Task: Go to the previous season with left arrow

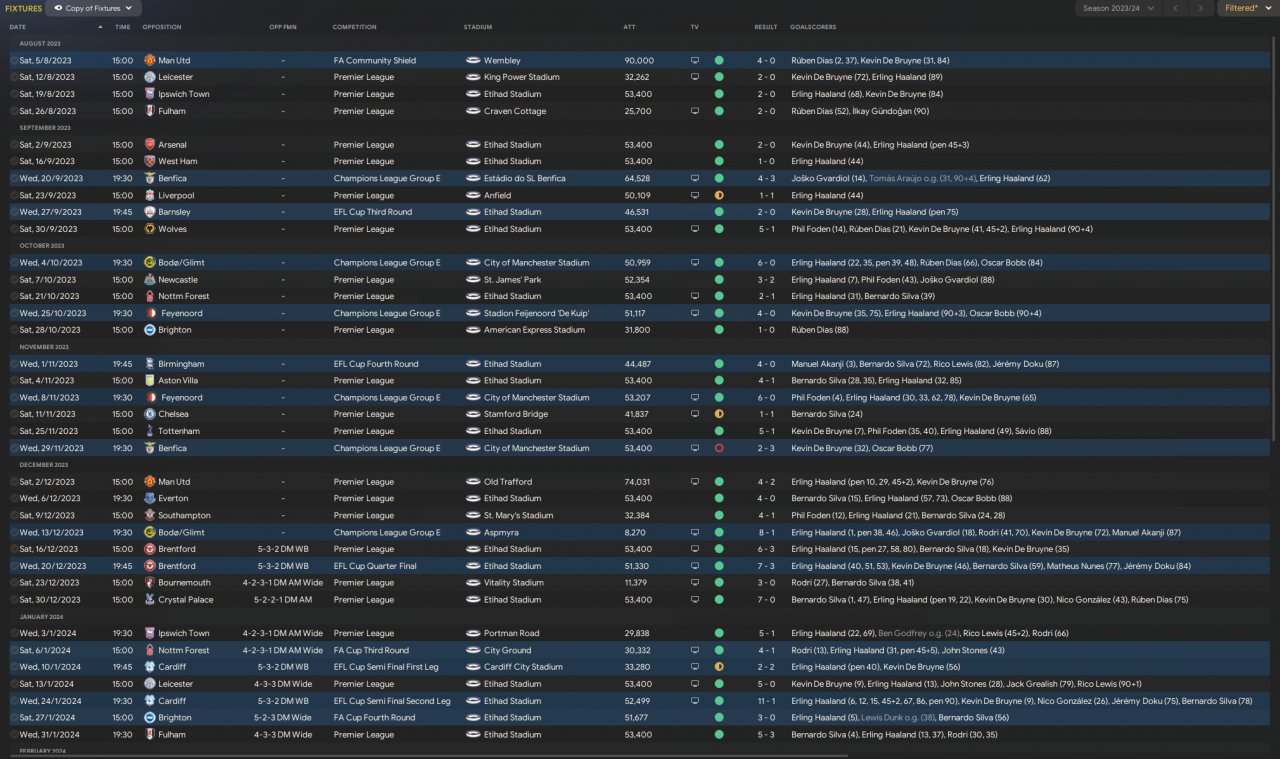Action: [x=1176, y=8]
